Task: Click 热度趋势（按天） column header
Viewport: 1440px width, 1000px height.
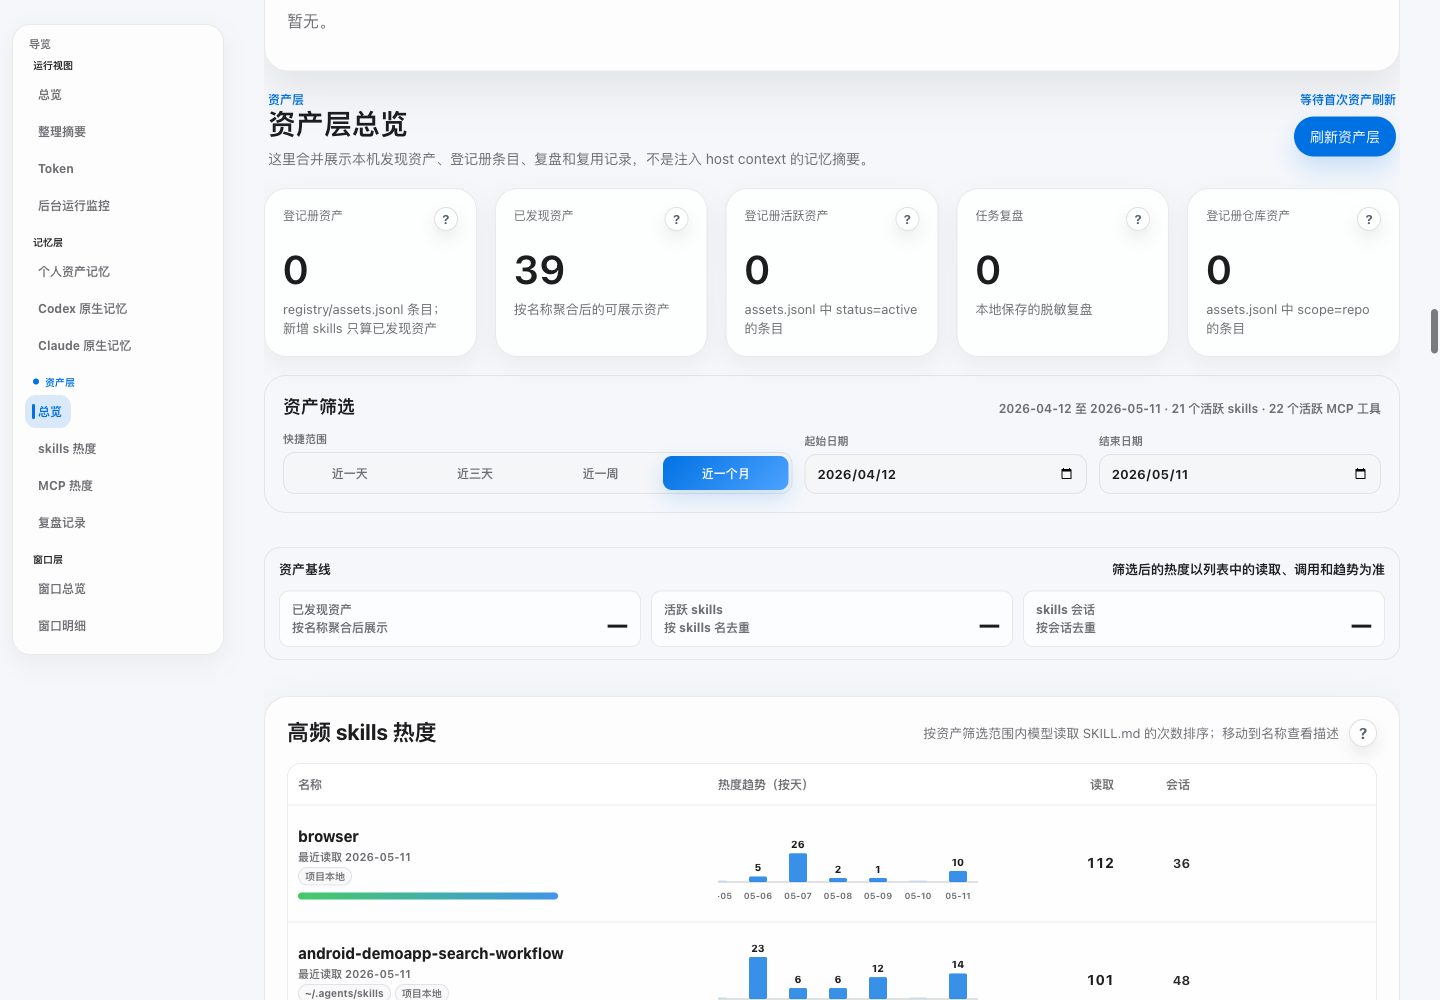Action: pos(763,785)
